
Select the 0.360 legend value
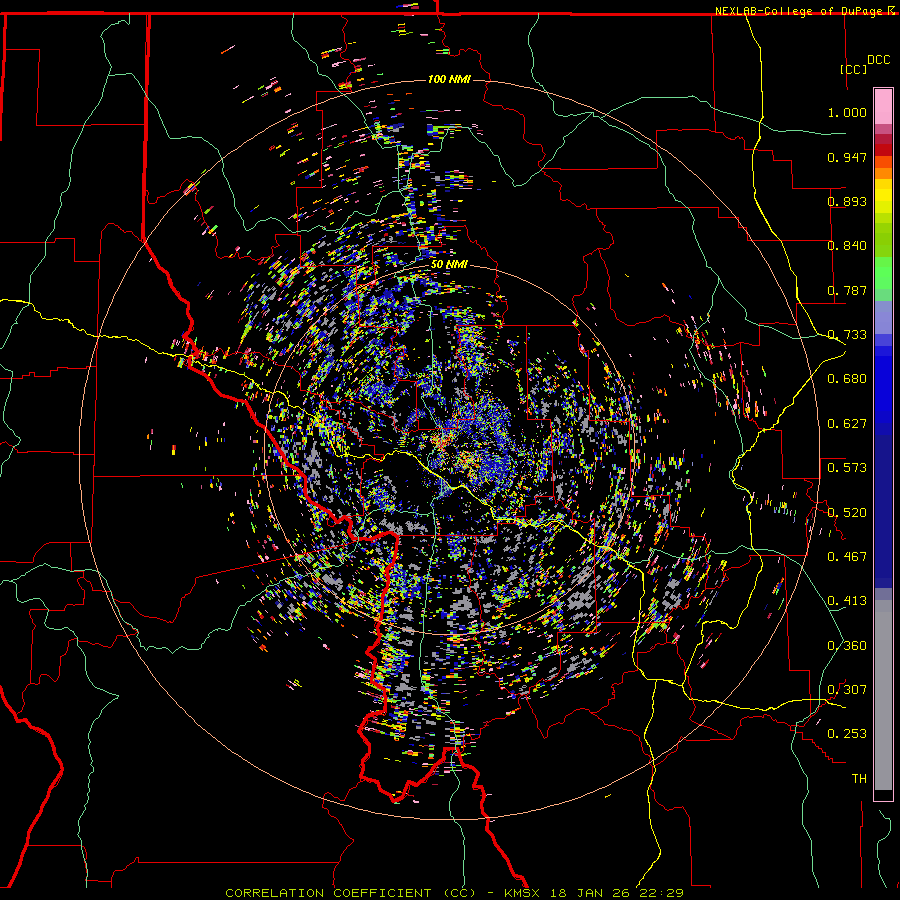pyautogui.click(x=847, y=646)
